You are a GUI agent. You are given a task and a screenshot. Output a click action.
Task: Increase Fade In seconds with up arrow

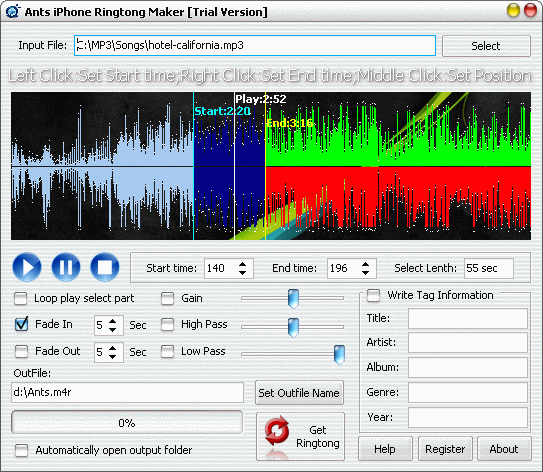click(x=113, y=321)
